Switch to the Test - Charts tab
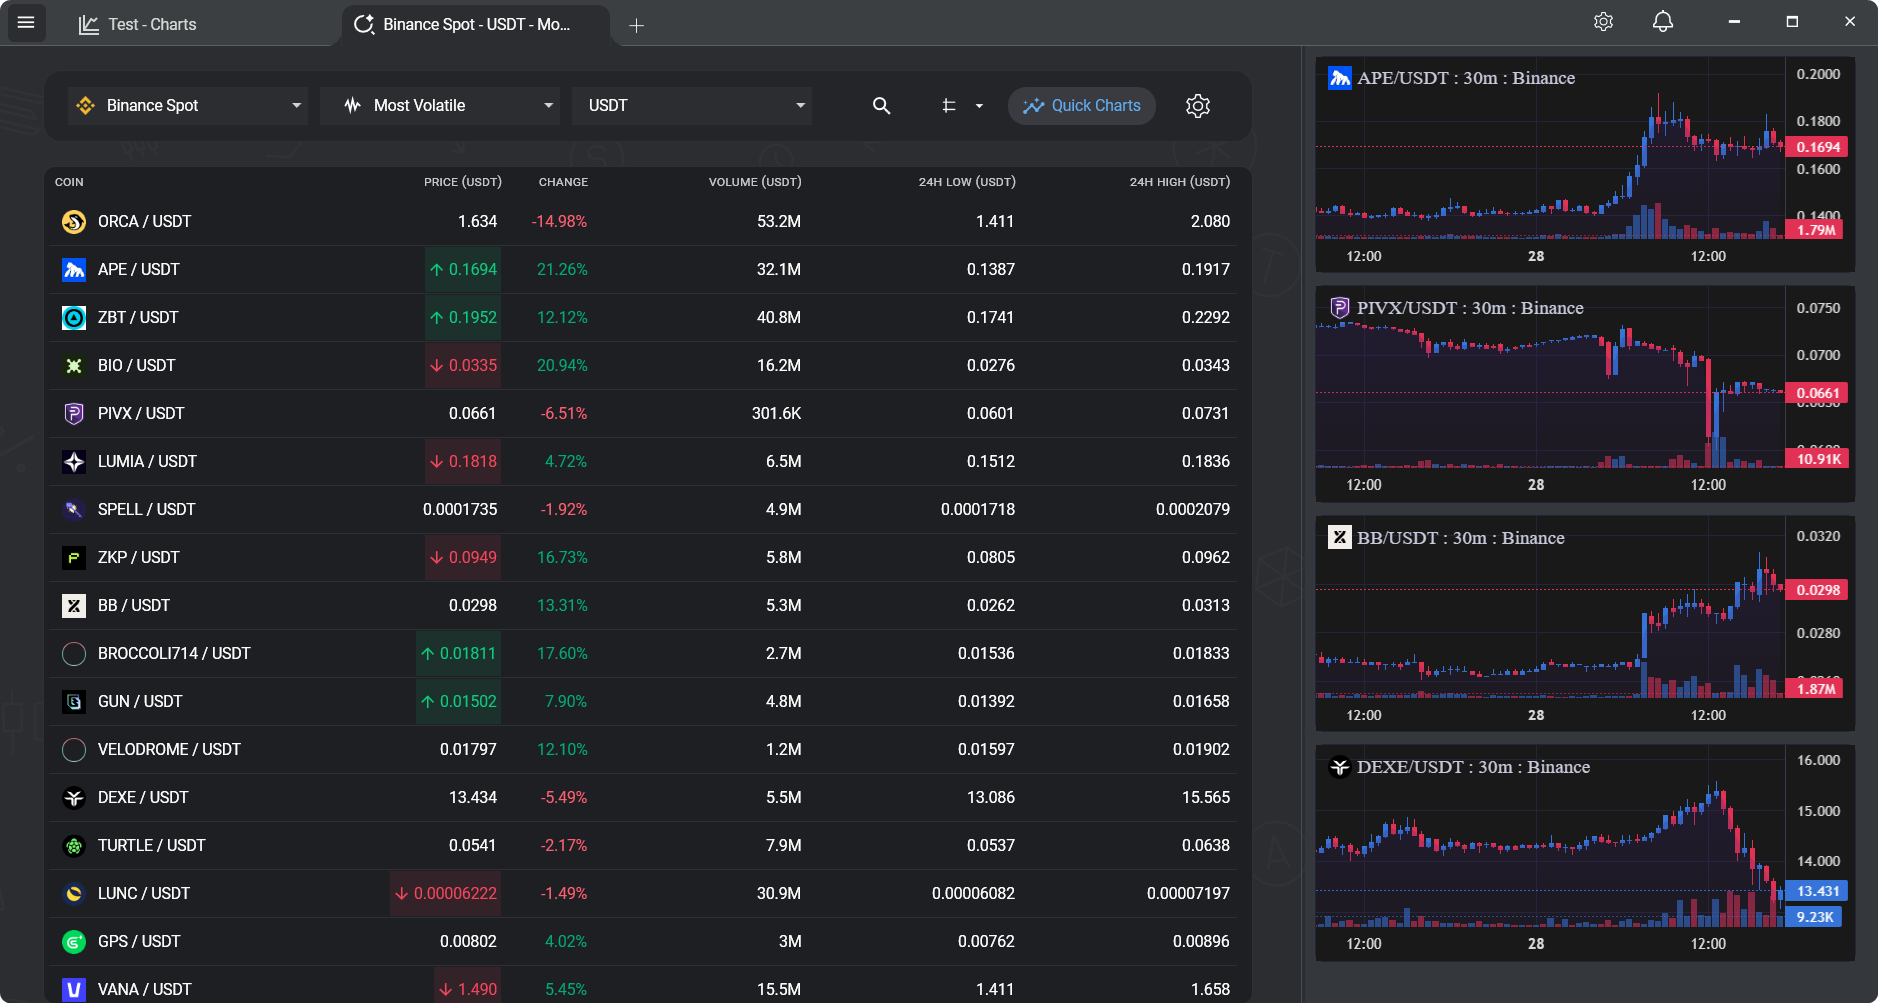 point(152,25)
